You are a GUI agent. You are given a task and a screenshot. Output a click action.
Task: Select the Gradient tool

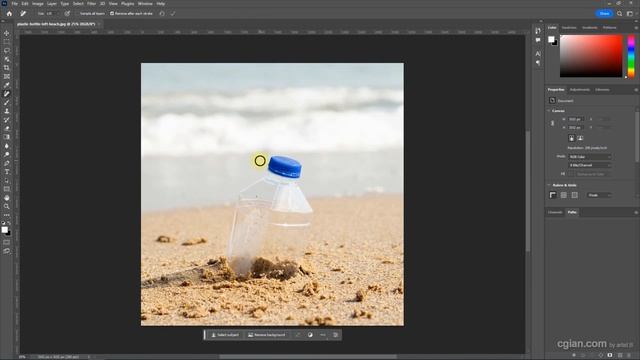[7, 137]
